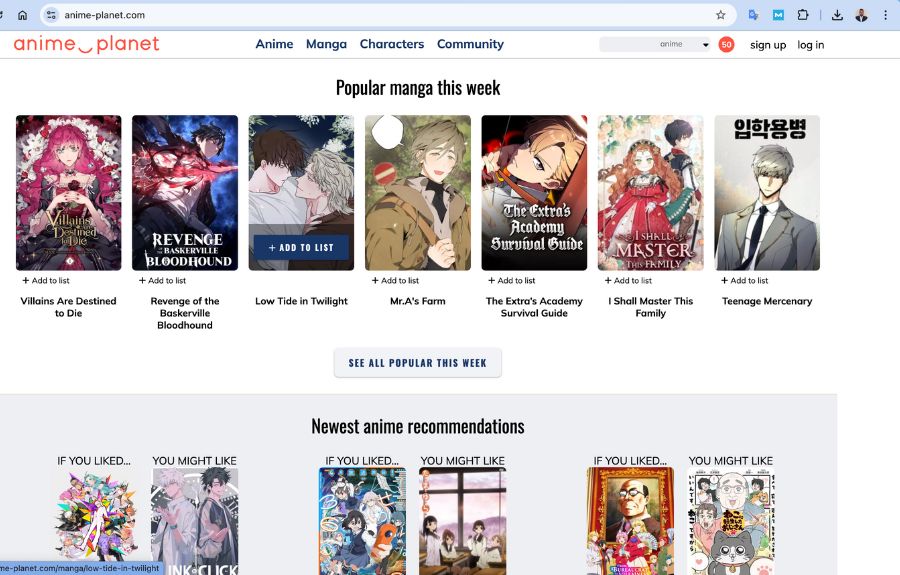This screenshot has height=575, width=900.
Task: Click Revenge of the Baskerville Bloodhound title
Action: pyautogui.click(x=185, y=313)
